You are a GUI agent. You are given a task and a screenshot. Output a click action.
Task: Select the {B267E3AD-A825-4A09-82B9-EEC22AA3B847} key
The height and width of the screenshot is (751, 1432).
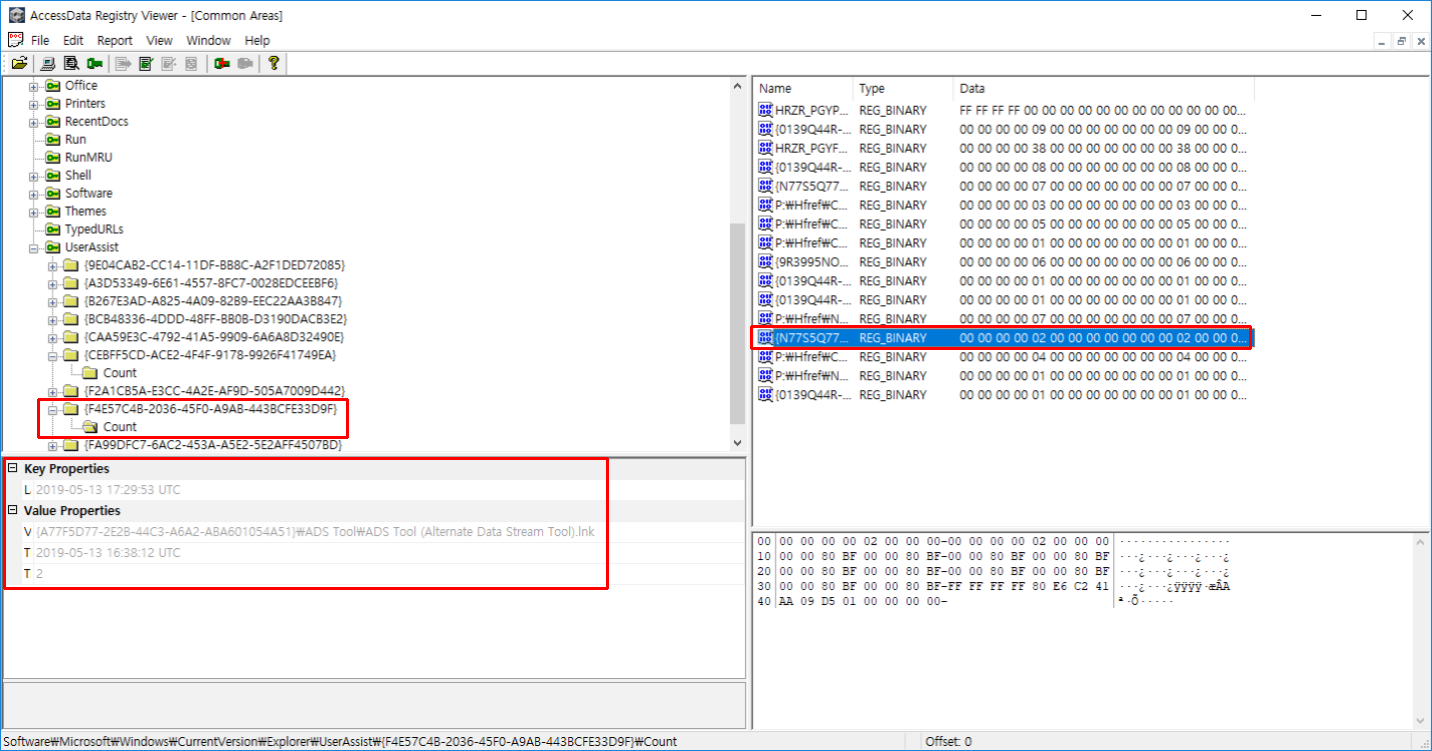[x=214, y=301]
